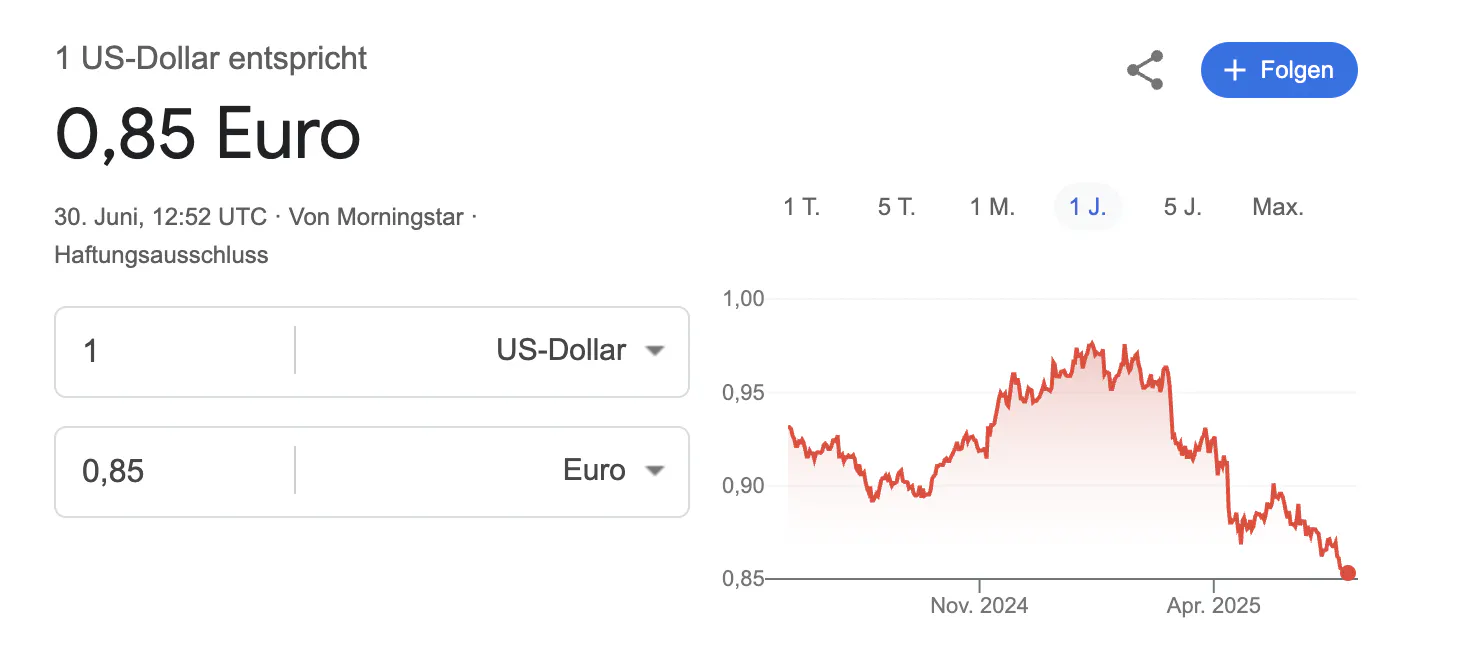Click the Nov. 2024 axis label

[x=979, y=605]
